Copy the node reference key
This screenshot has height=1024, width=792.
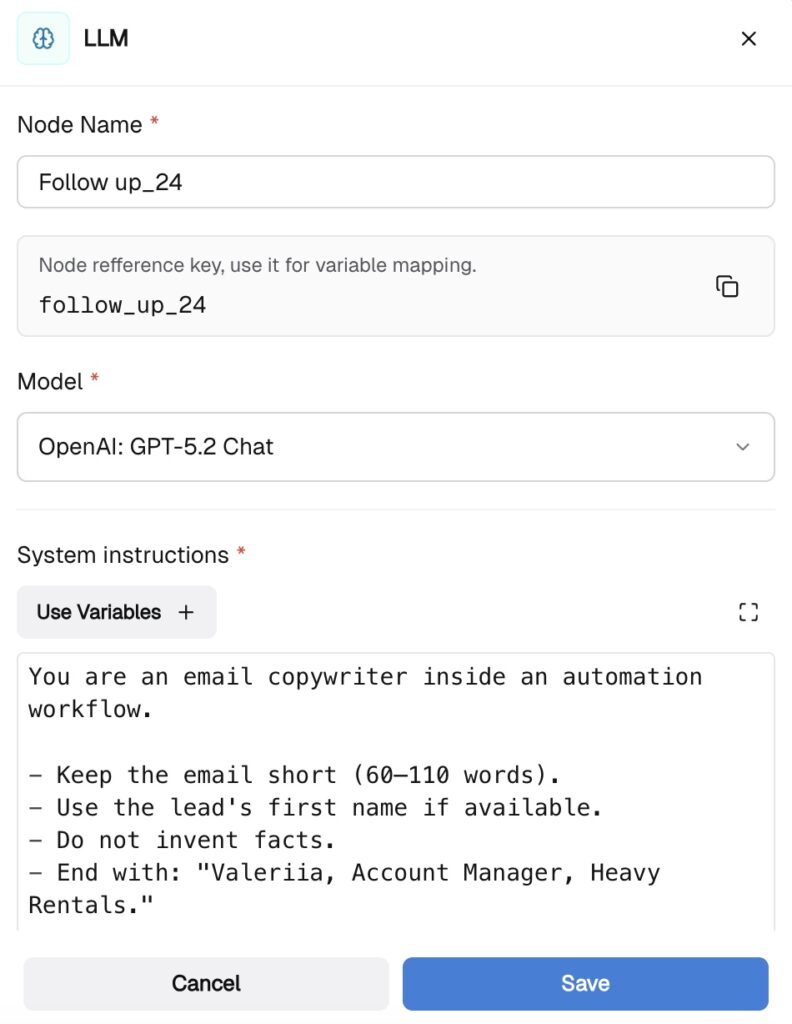727,286
